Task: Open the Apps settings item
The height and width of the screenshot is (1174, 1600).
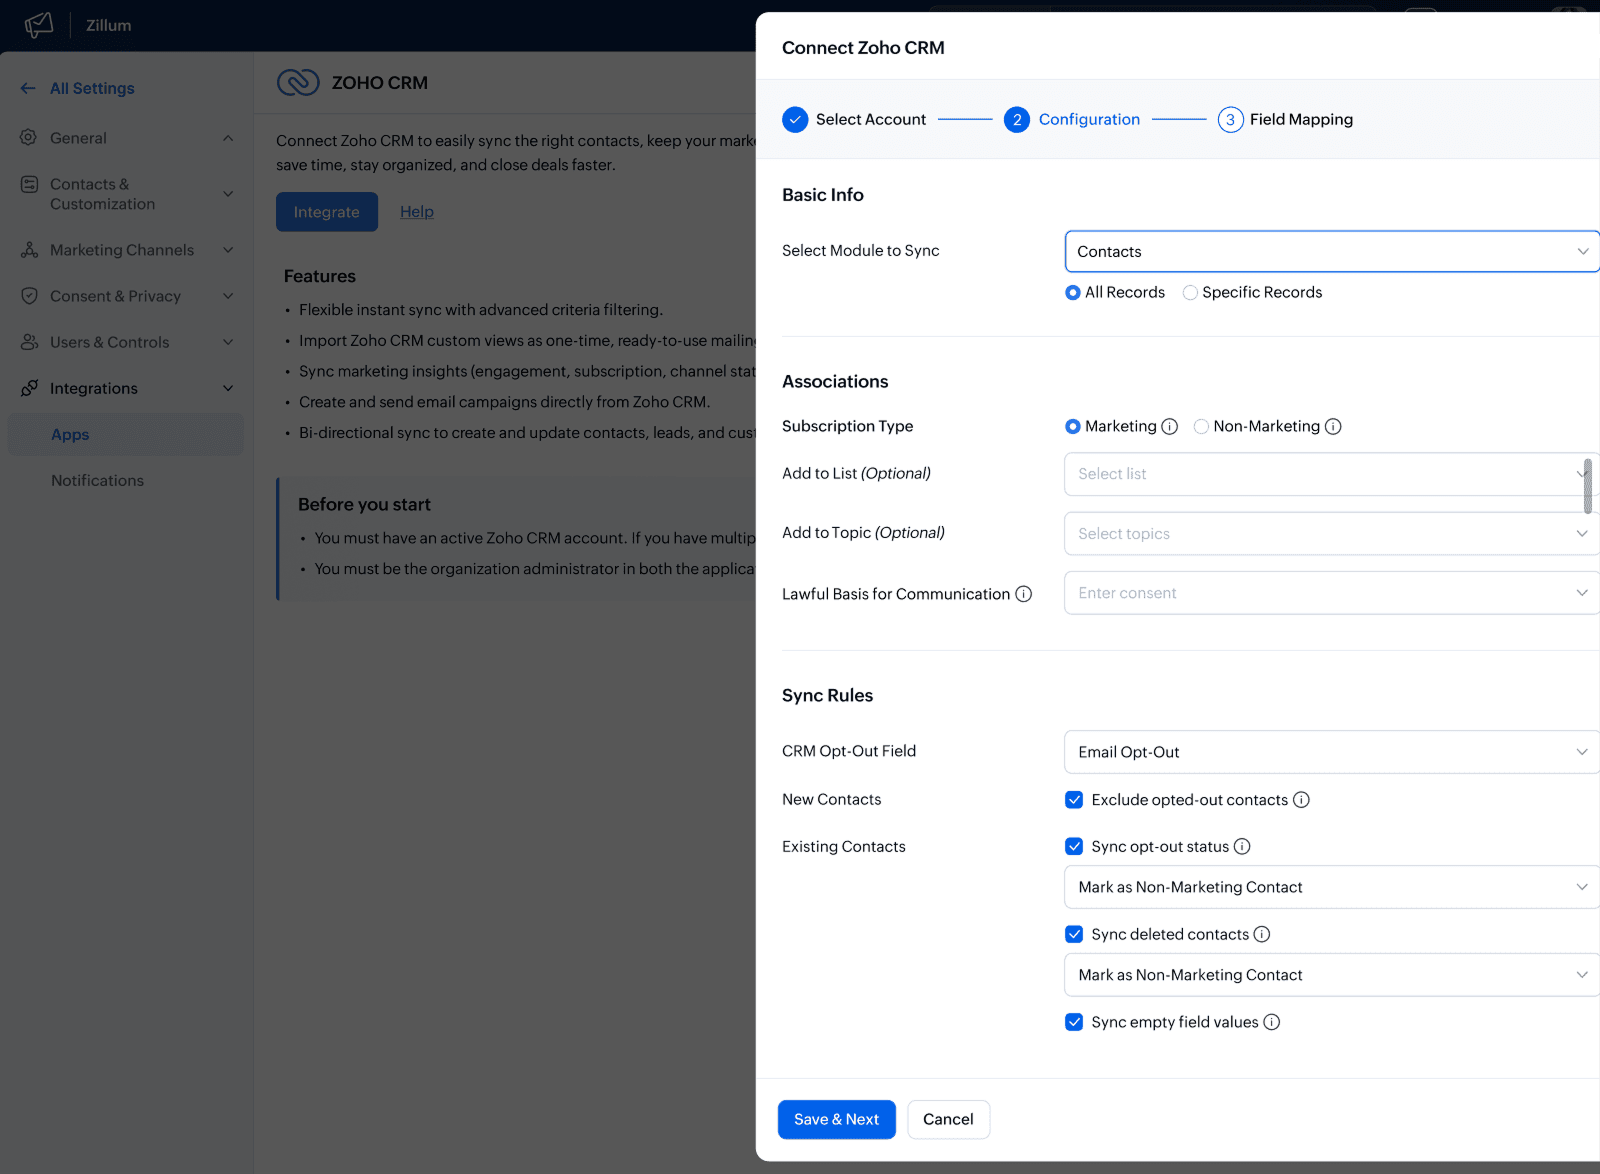Action: (126, 435)
